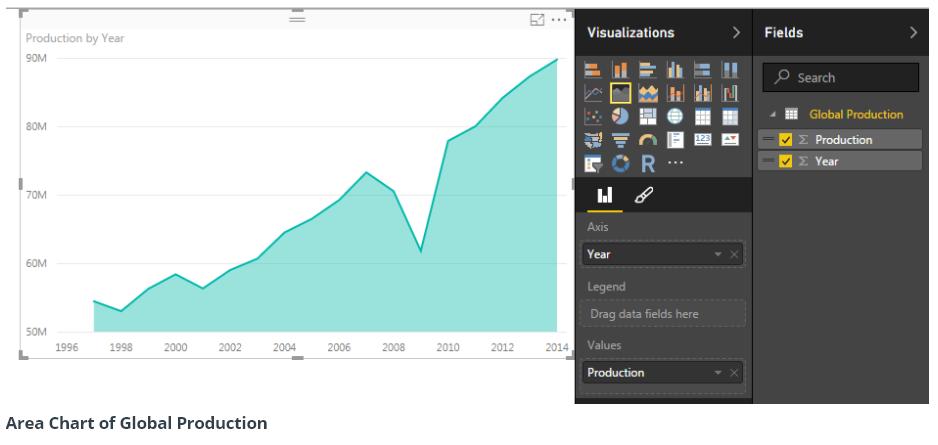Switch to the Fields (bars) tab

(x=605, y=195)
